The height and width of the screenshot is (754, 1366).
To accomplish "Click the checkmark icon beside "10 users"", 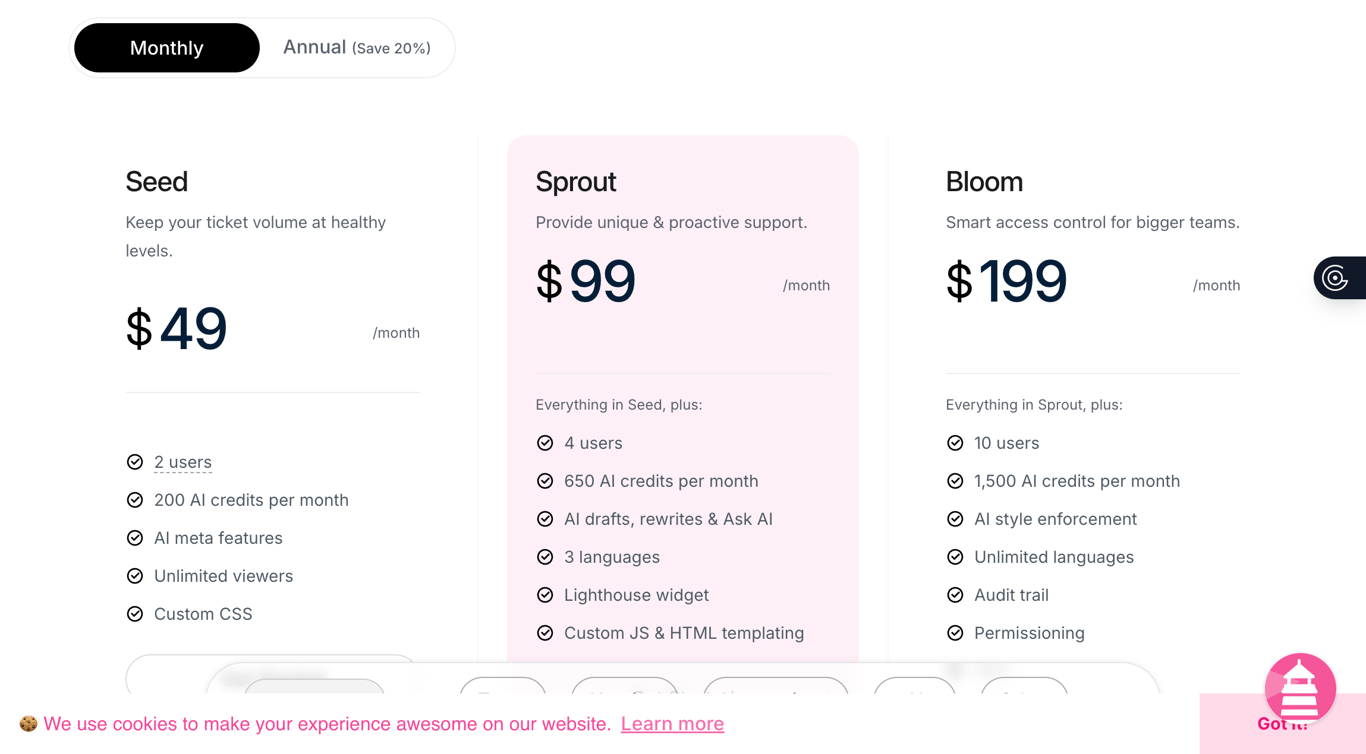I will click(955, 442).
